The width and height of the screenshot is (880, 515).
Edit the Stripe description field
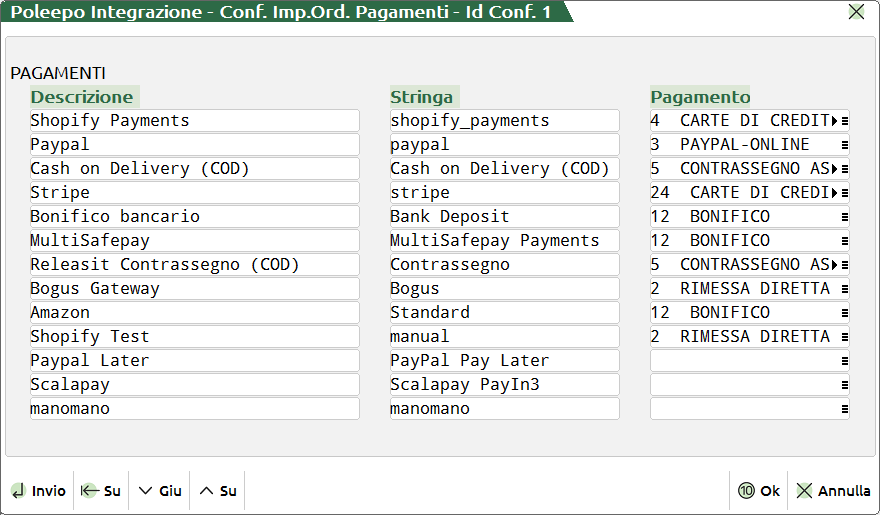[194, 193]
